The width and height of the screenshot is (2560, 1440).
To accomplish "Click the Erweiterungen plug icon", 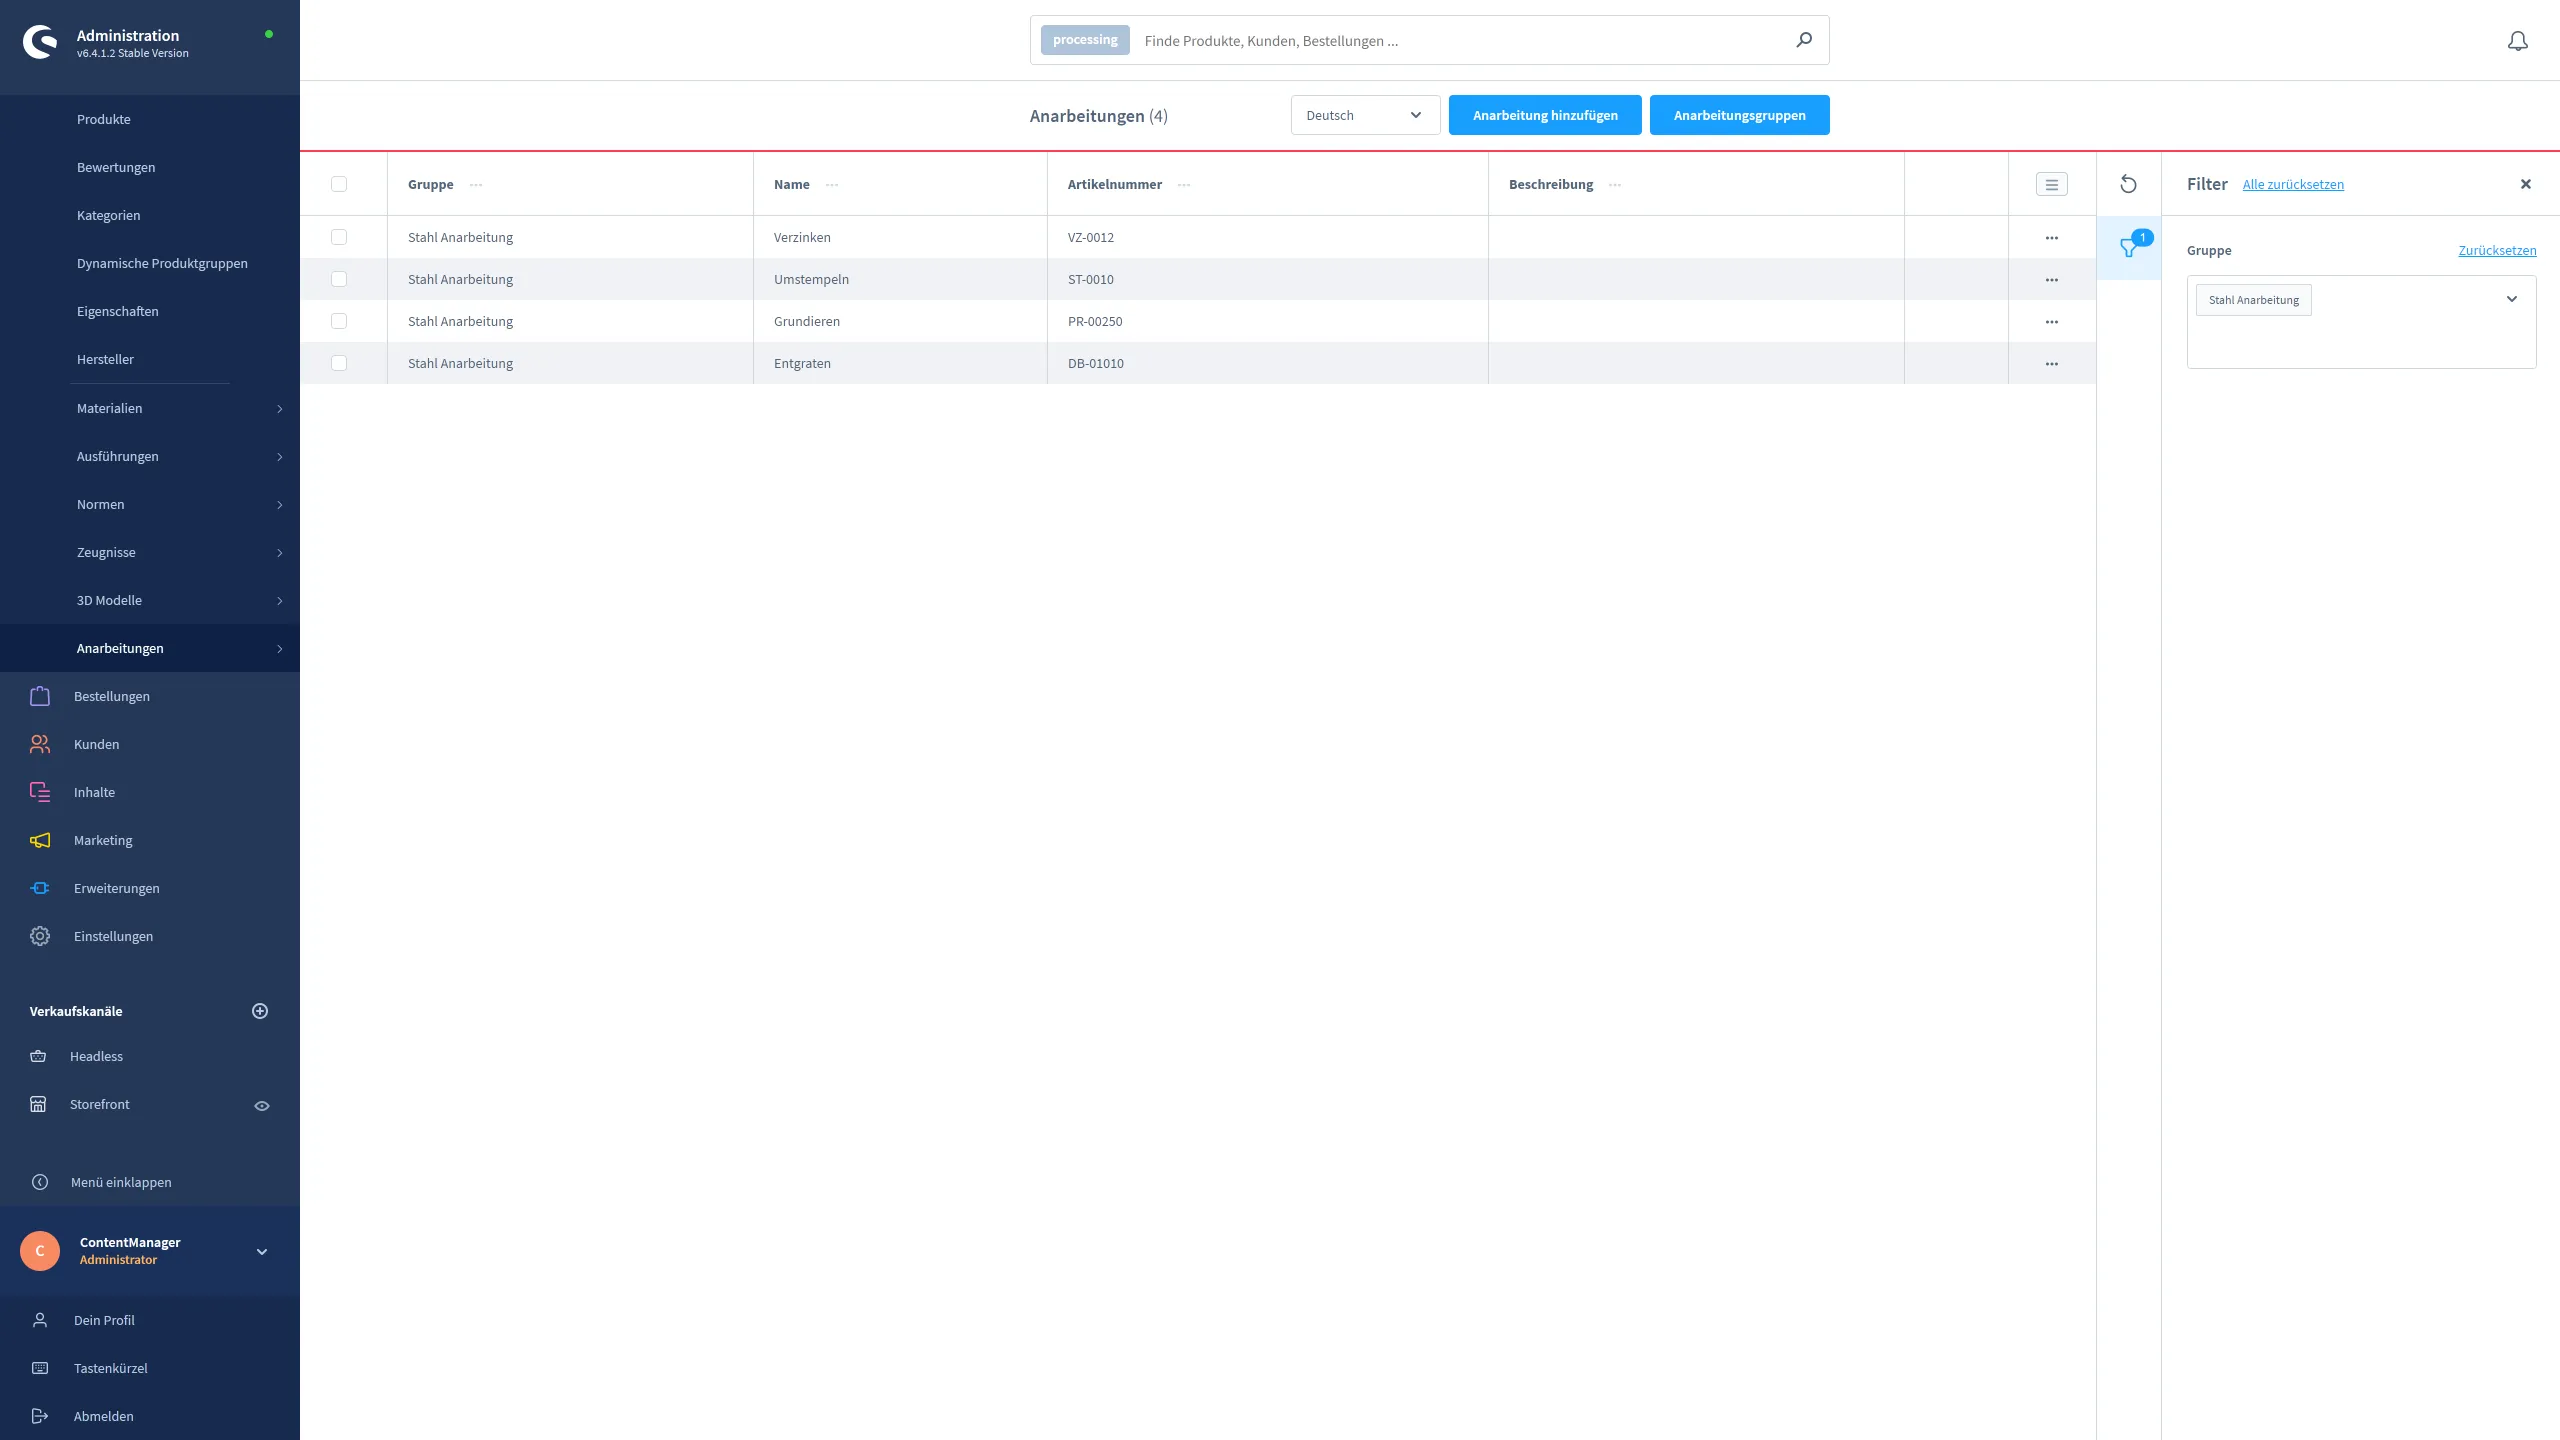I will (x=40, y=888).
